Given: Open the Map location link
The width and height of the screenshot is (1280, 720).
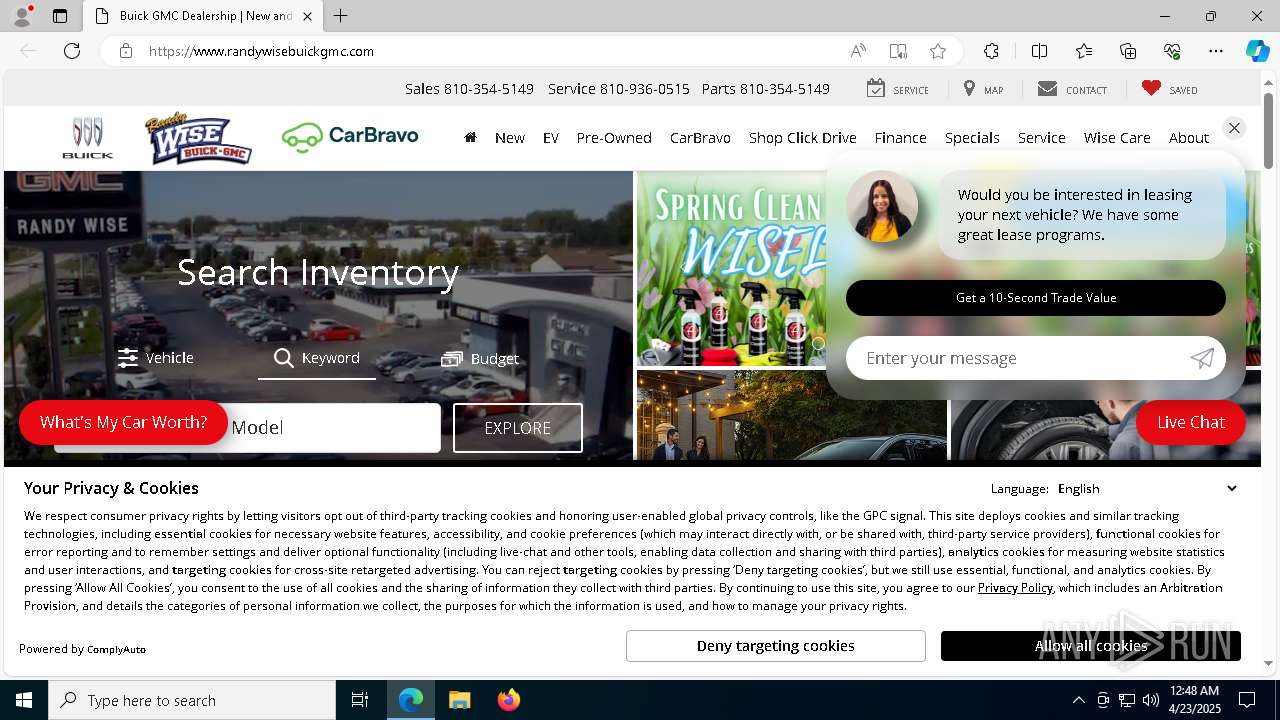Looking at the screenshot, I should point(983,89).
